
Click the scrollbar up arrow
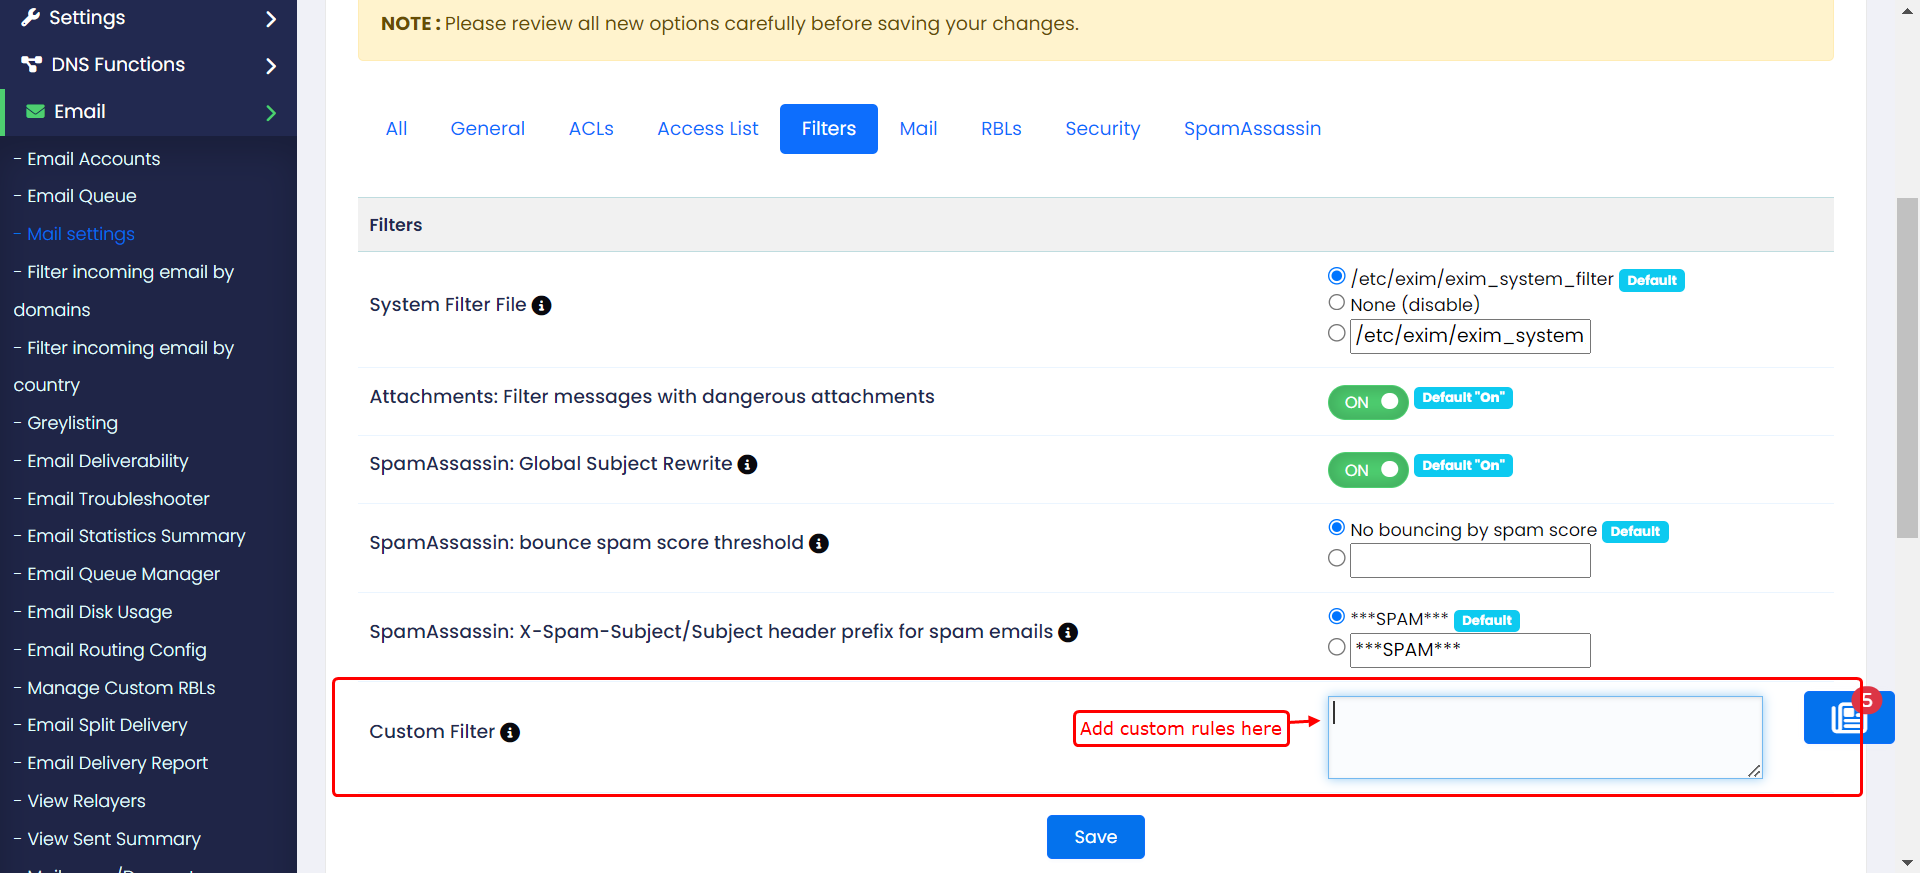1907,10
